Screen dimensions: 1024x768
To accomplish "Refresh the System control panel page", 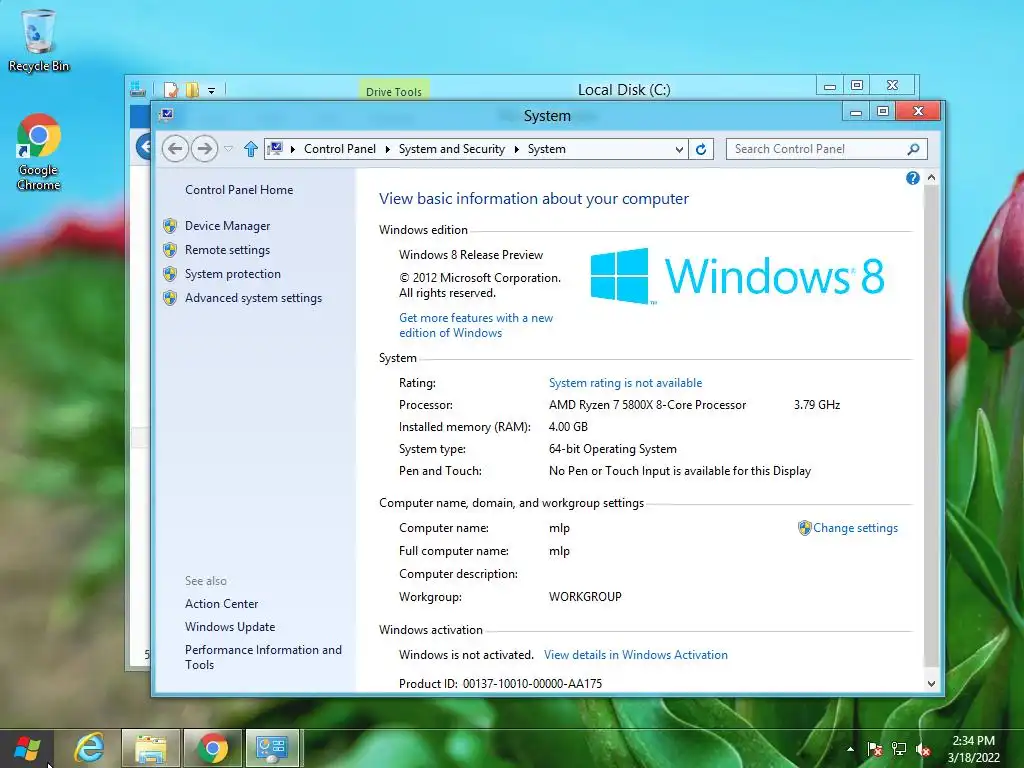I will tap(701, 149).
